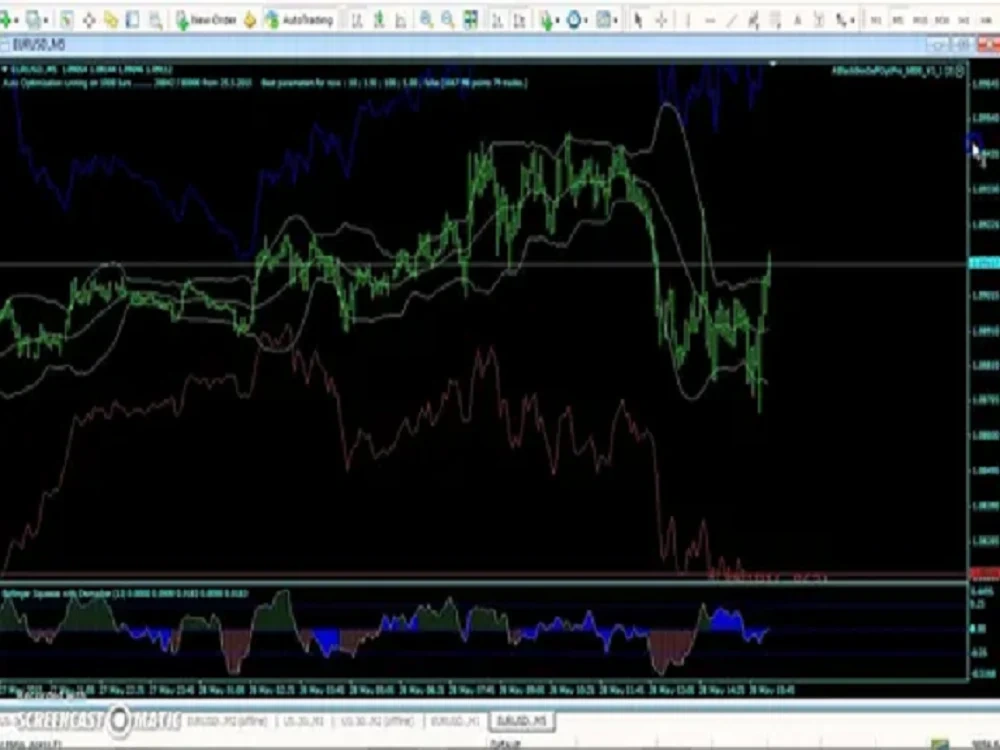
Task: Open the Navigator yellow folder icon
Action: 111,20
